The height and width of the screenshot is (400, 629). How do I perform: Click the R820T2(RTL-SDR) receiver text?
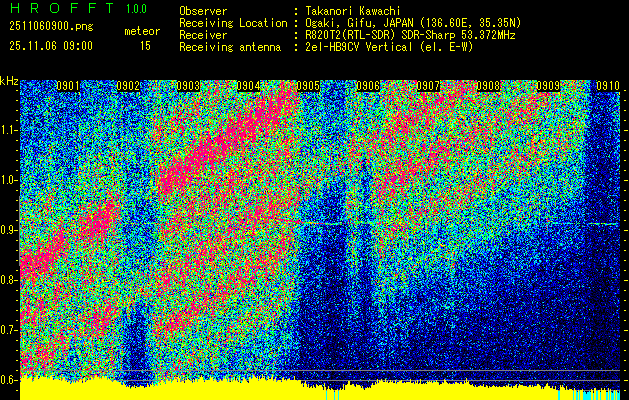coord(410,35)
